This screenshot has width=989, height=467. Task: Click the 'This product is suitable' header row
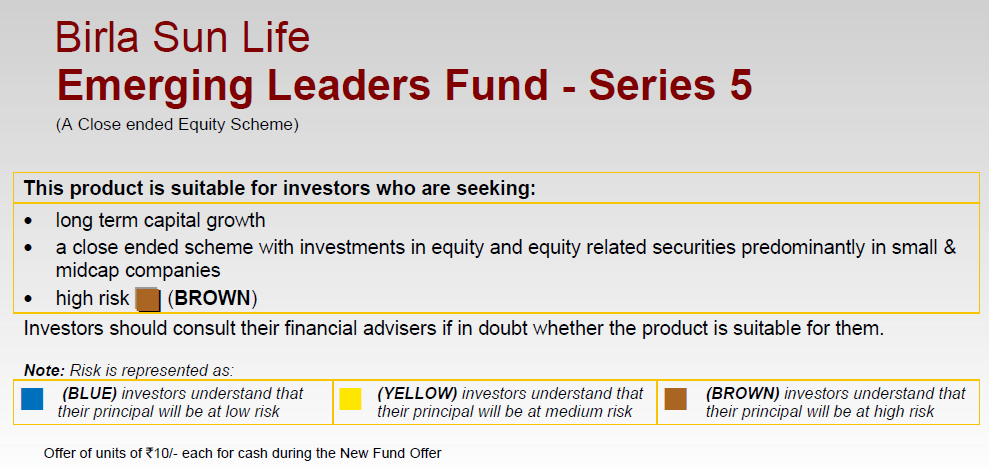496,188
